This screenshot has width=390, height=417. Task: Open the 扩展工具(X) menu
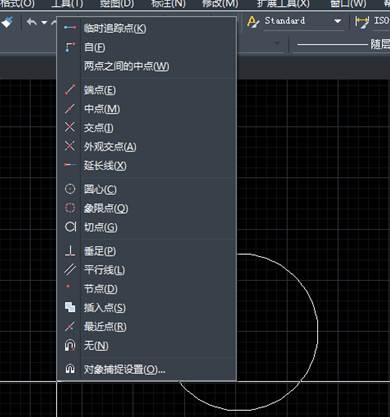[283, 4]
